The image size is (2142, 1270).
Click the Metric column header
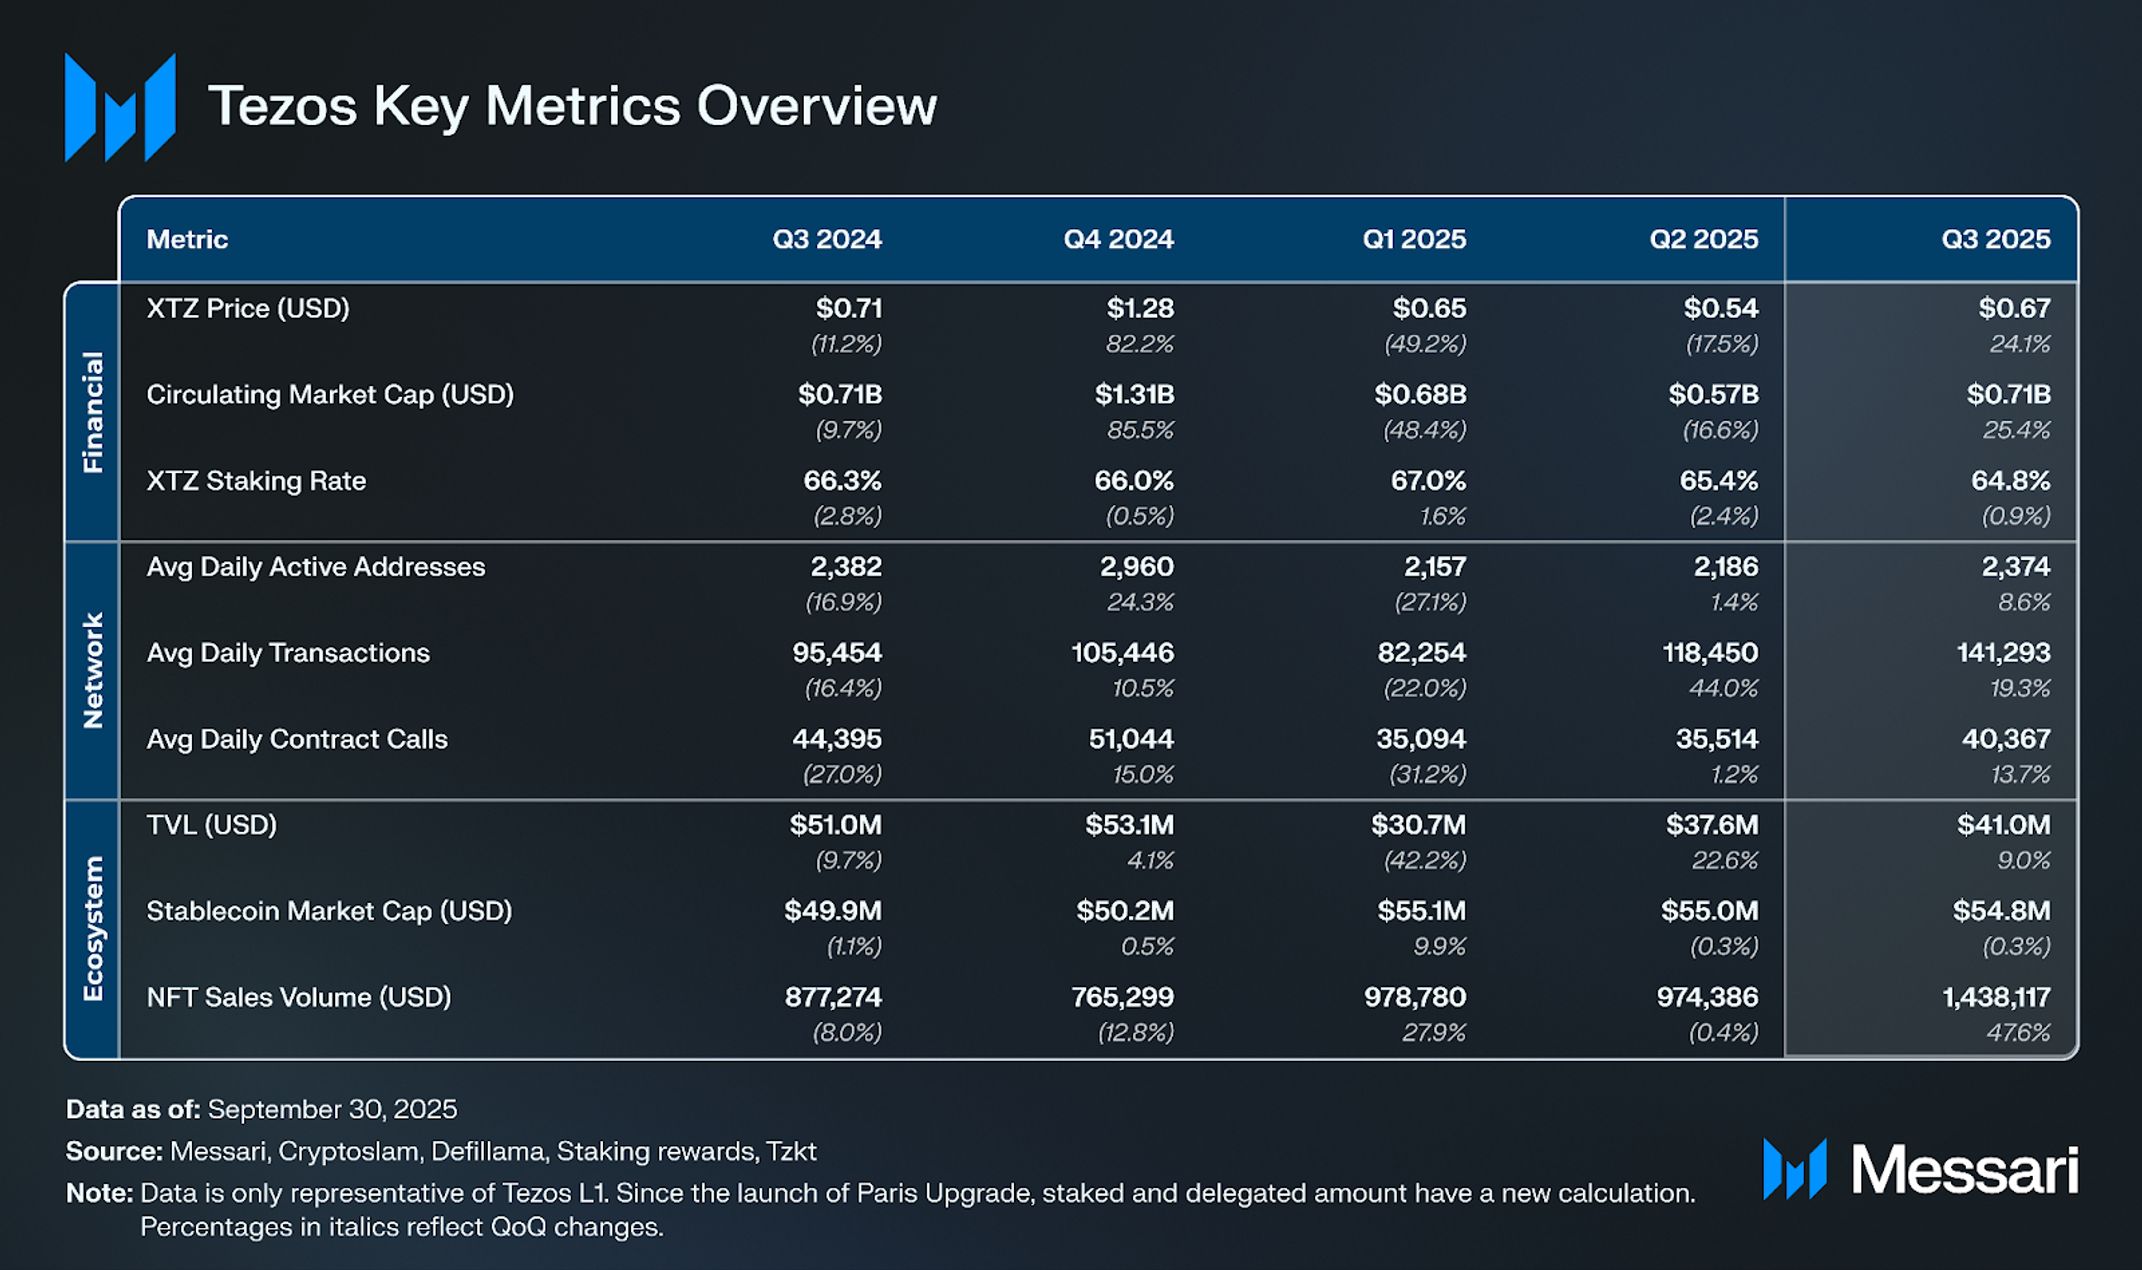pos(187,239)
